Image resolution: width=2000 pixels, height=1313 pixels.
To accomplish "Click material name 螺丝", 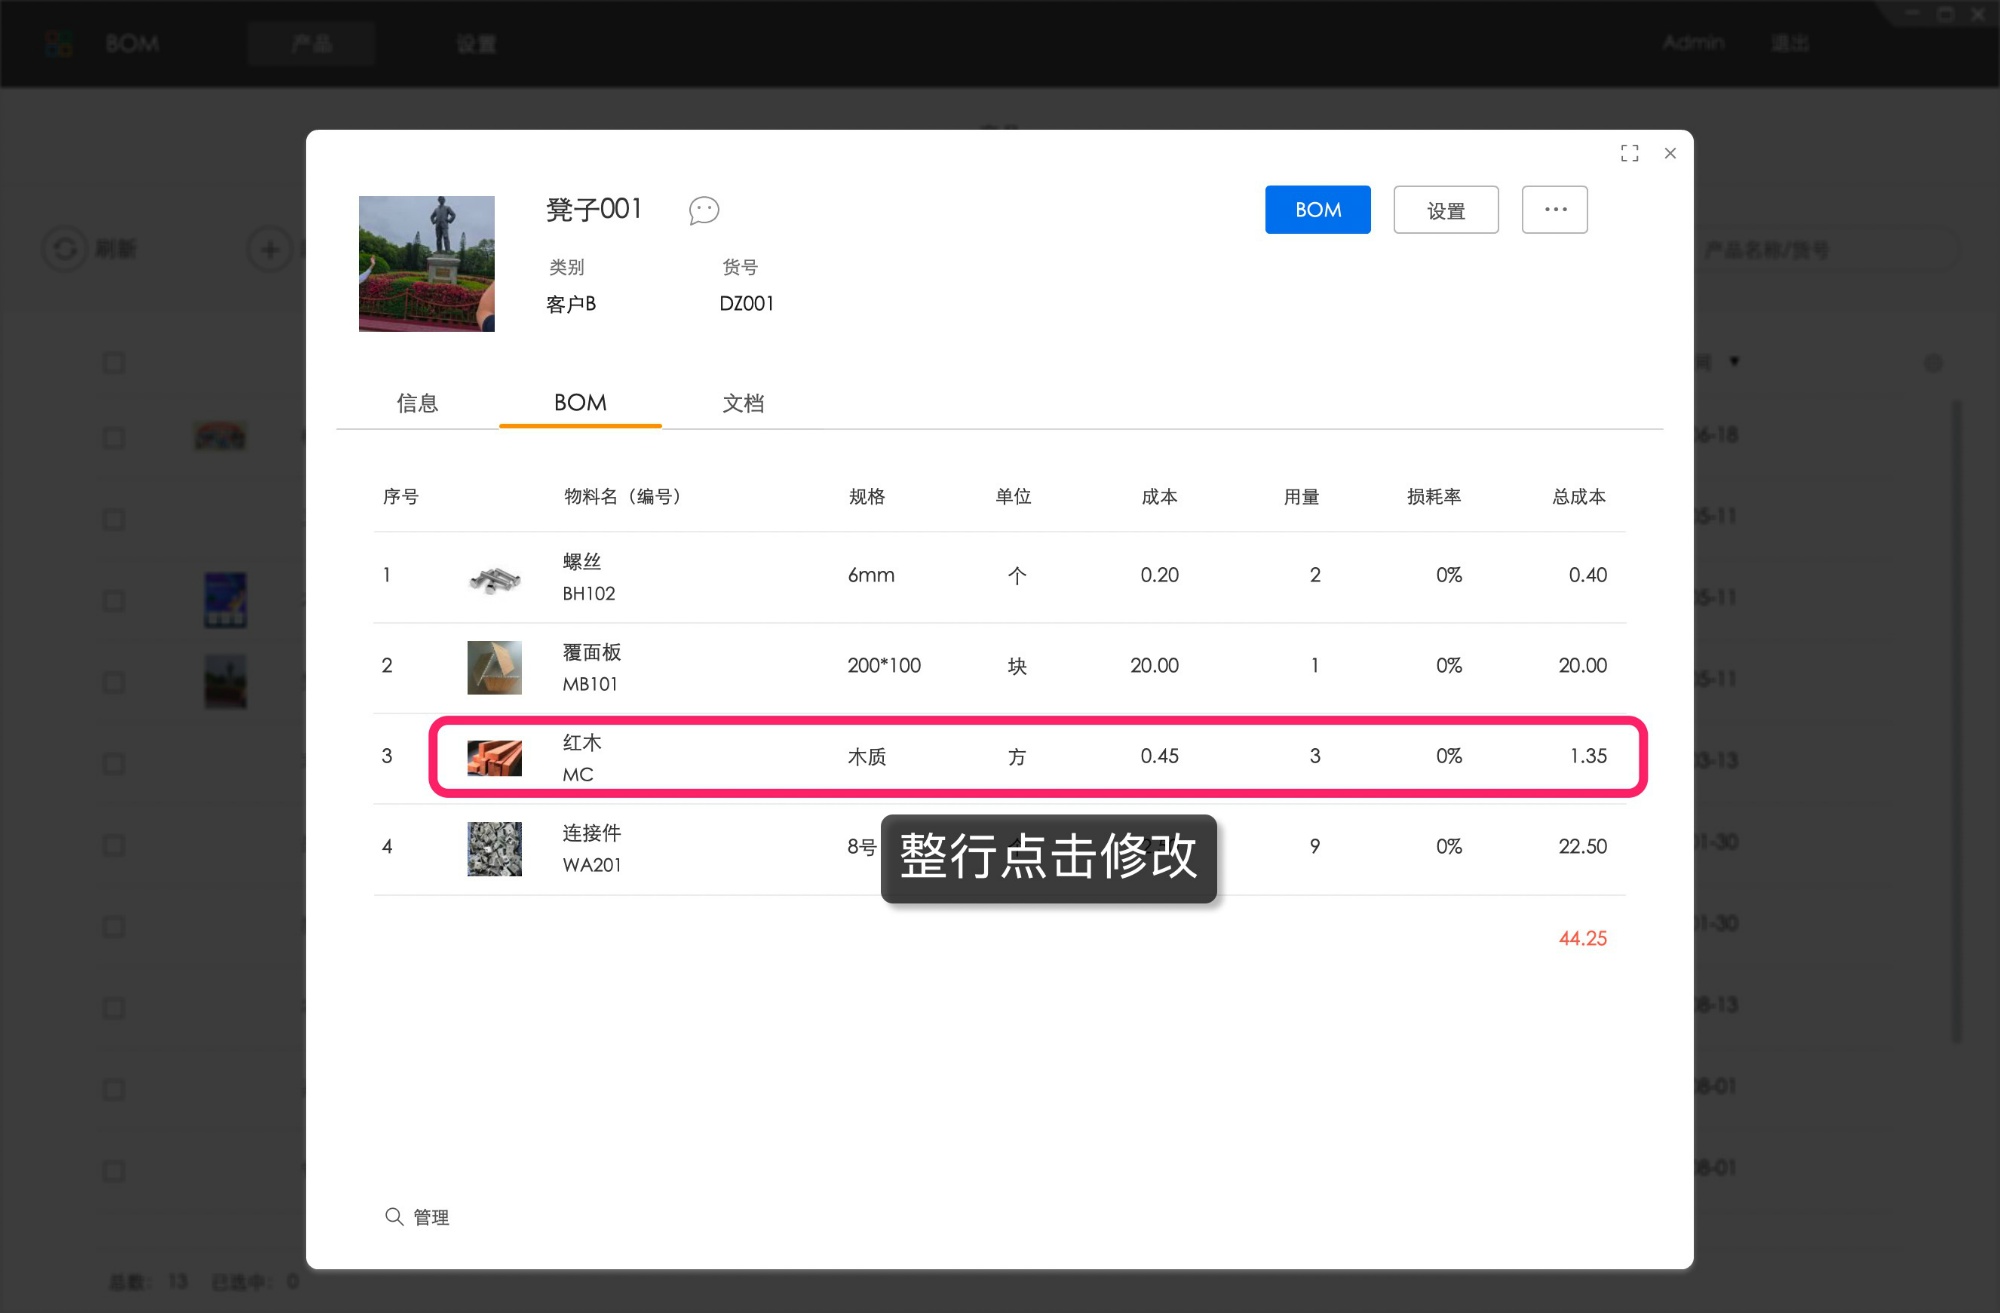I will coord(582,562).
